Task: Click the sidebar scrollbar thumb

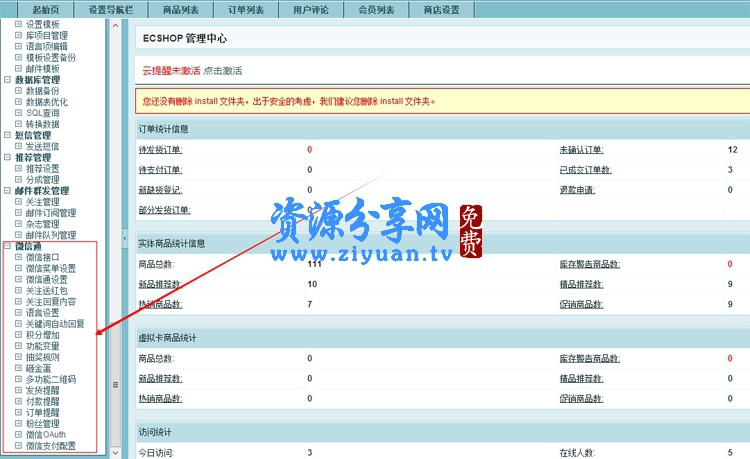Action: pyautogui.click(x=115, y=385)
